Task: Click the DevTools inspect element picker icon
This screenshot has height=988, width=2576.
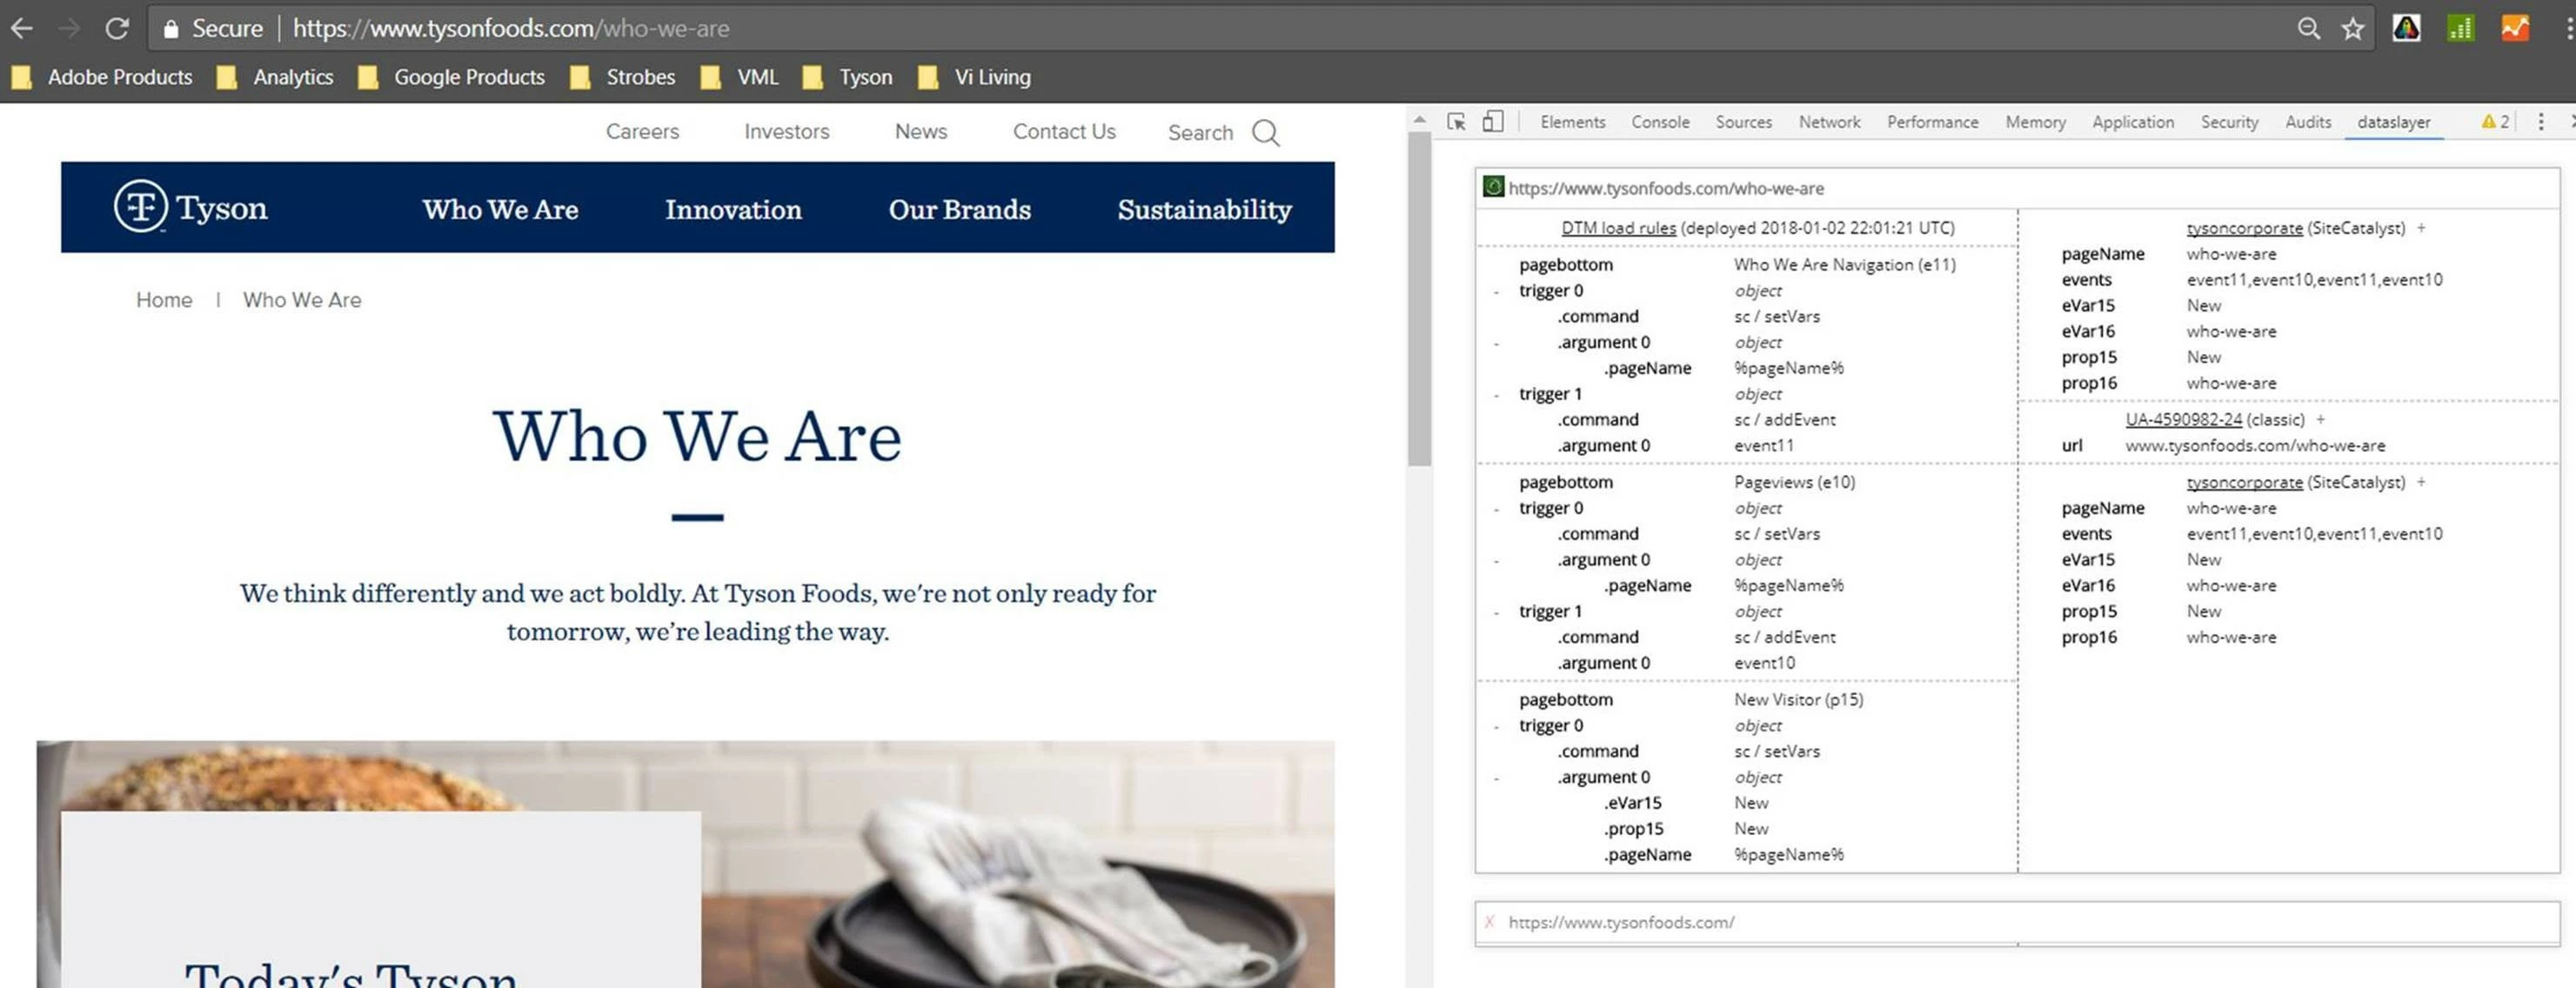Action: coord(1456,122)
